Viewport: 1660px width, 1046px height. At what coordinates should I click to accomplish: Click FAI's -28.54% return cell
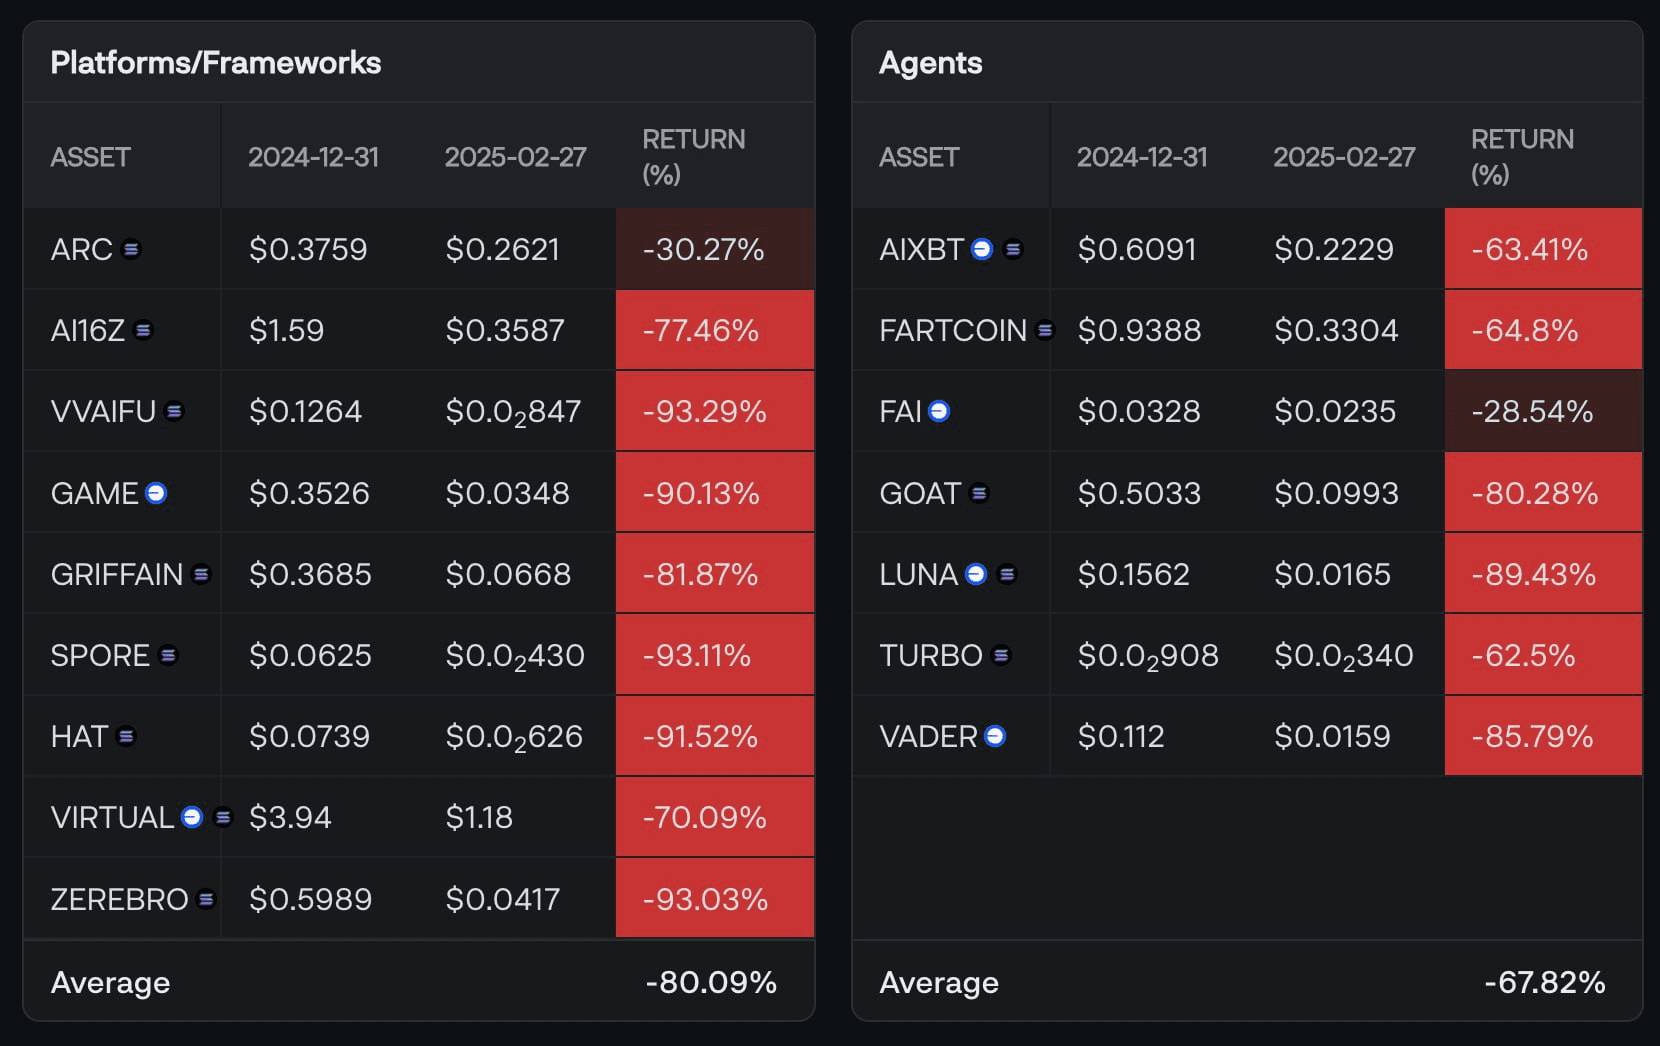tap(1543, 411)
